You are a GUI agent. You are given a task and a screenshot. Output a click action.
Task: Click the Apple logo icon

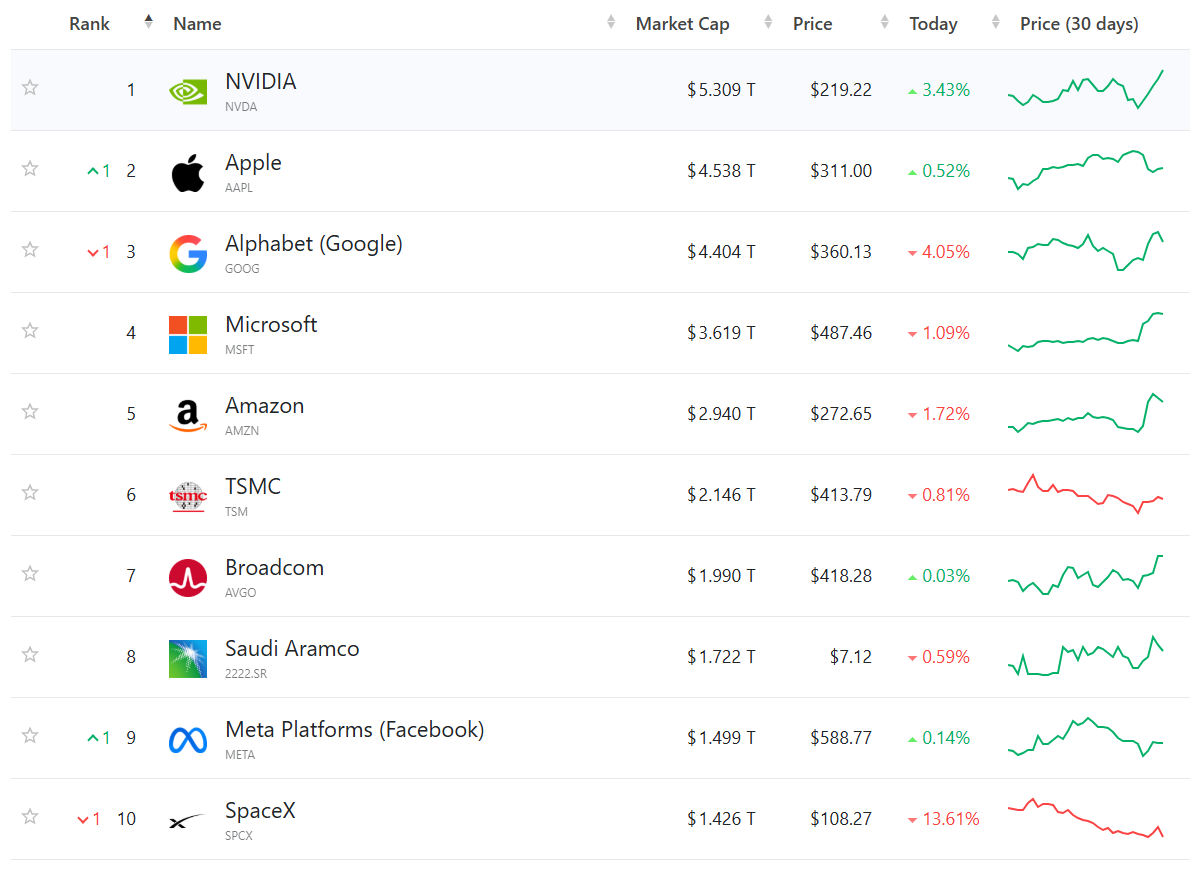(x=187, y=173)
